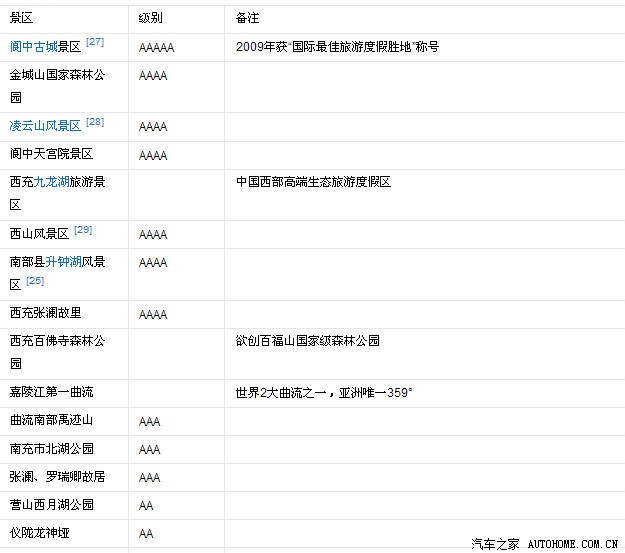Viewport: 625px width, 553px height.
Task: Click the 仪陇龙神垭 entry
Action: point(40,533)
